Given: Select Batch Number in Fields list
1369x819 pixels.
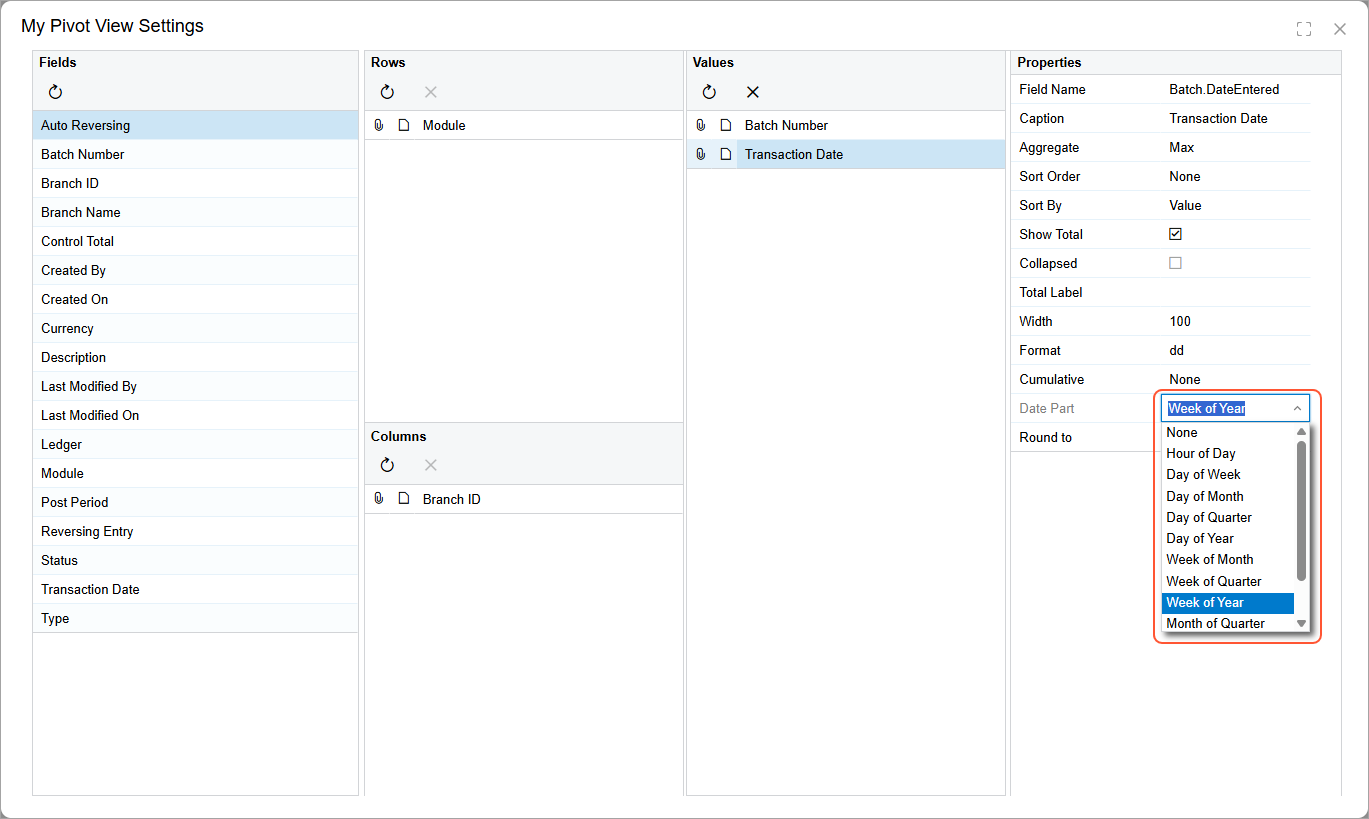Looking at the screenshot, I should point(195,154).
